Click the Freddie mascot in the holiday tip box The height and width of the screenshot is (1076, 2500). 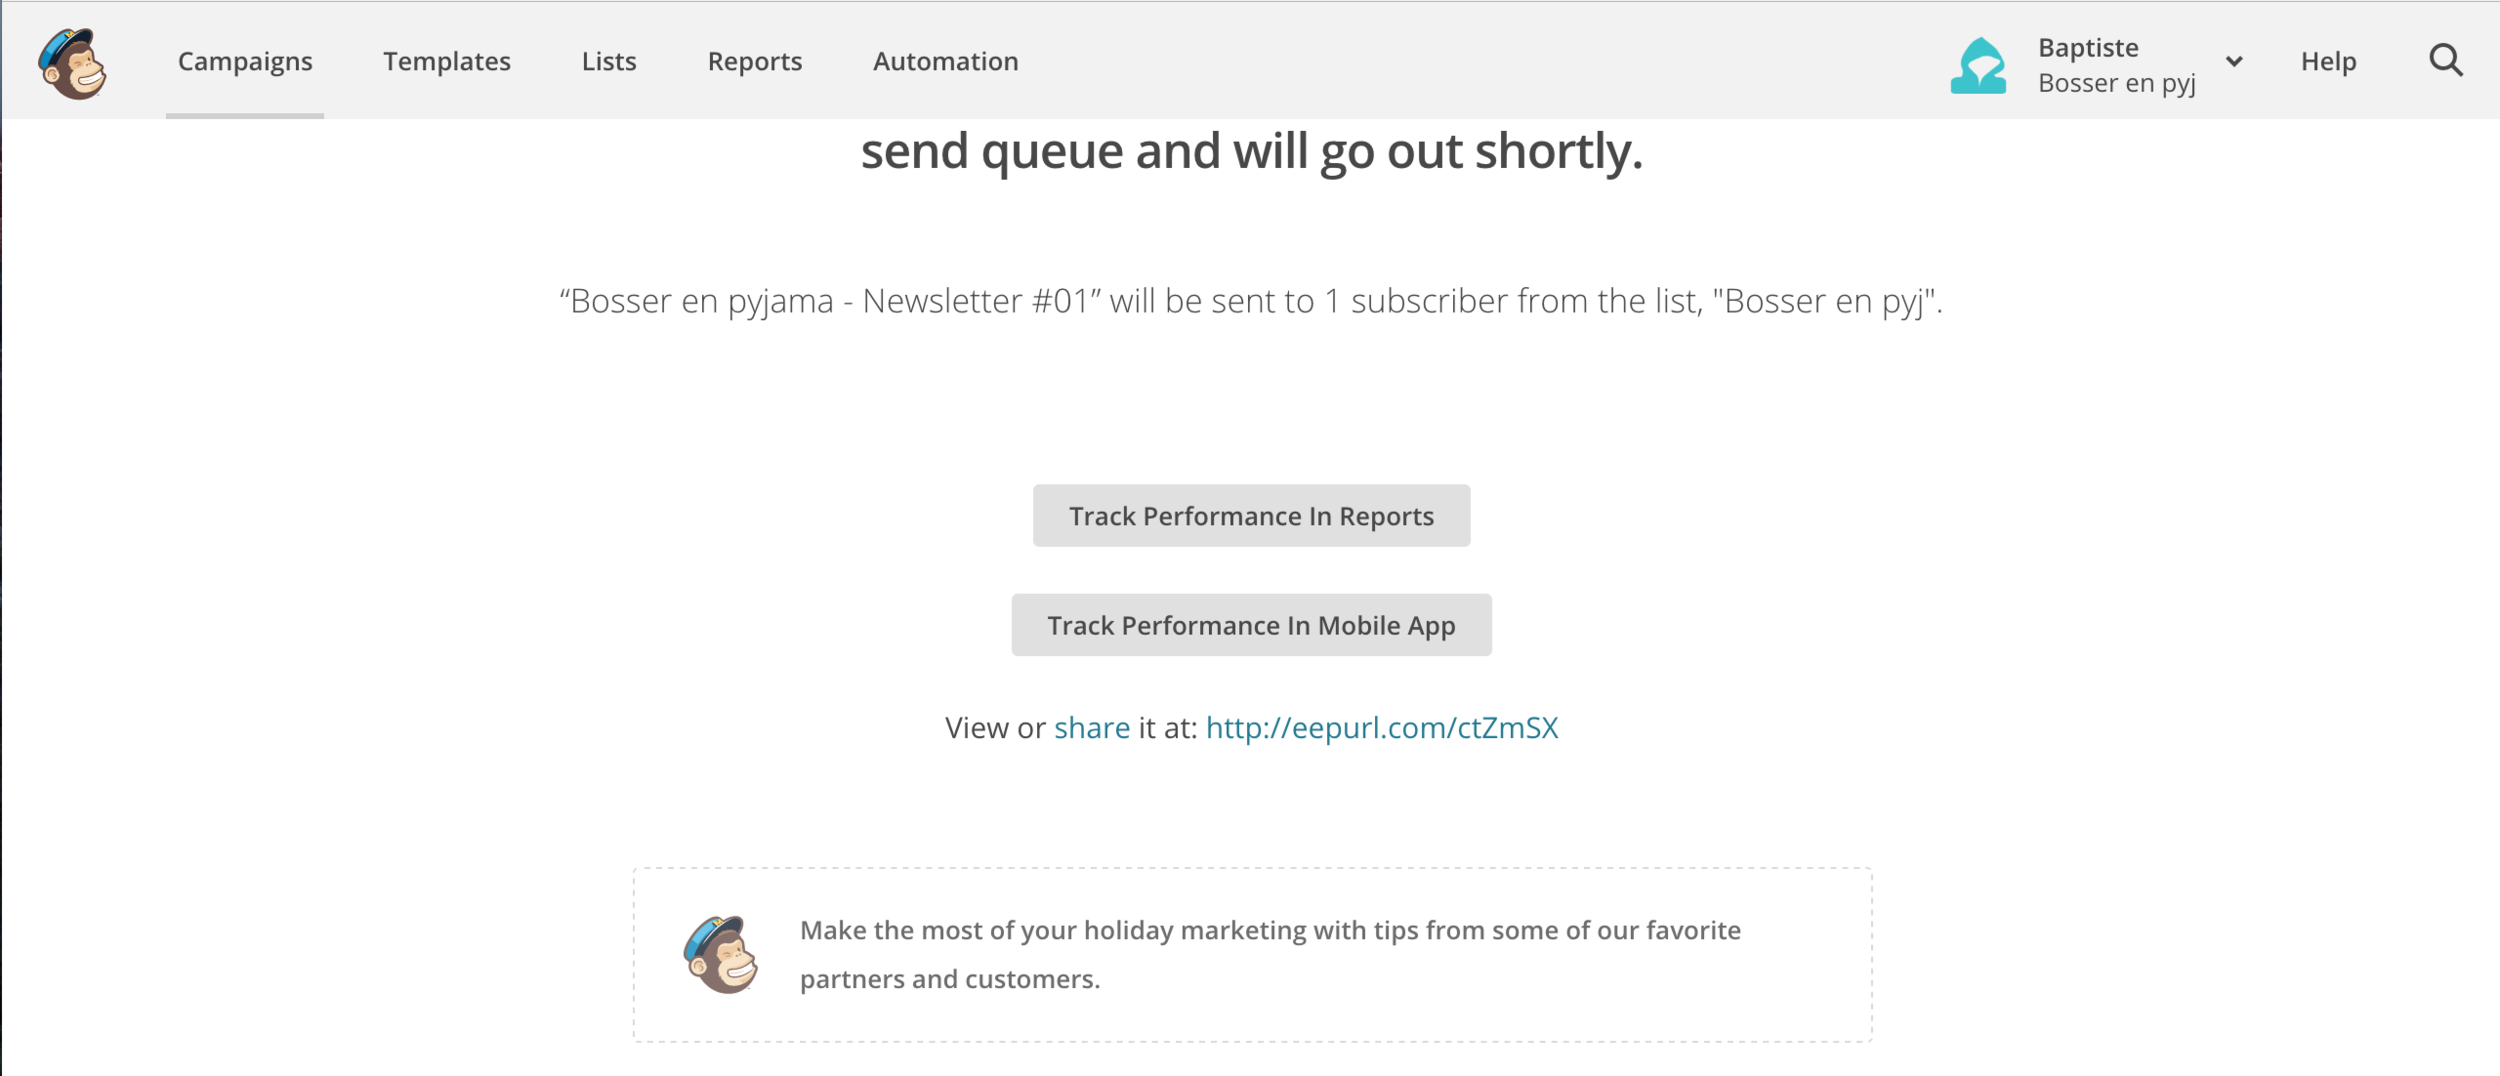[721, 954]
